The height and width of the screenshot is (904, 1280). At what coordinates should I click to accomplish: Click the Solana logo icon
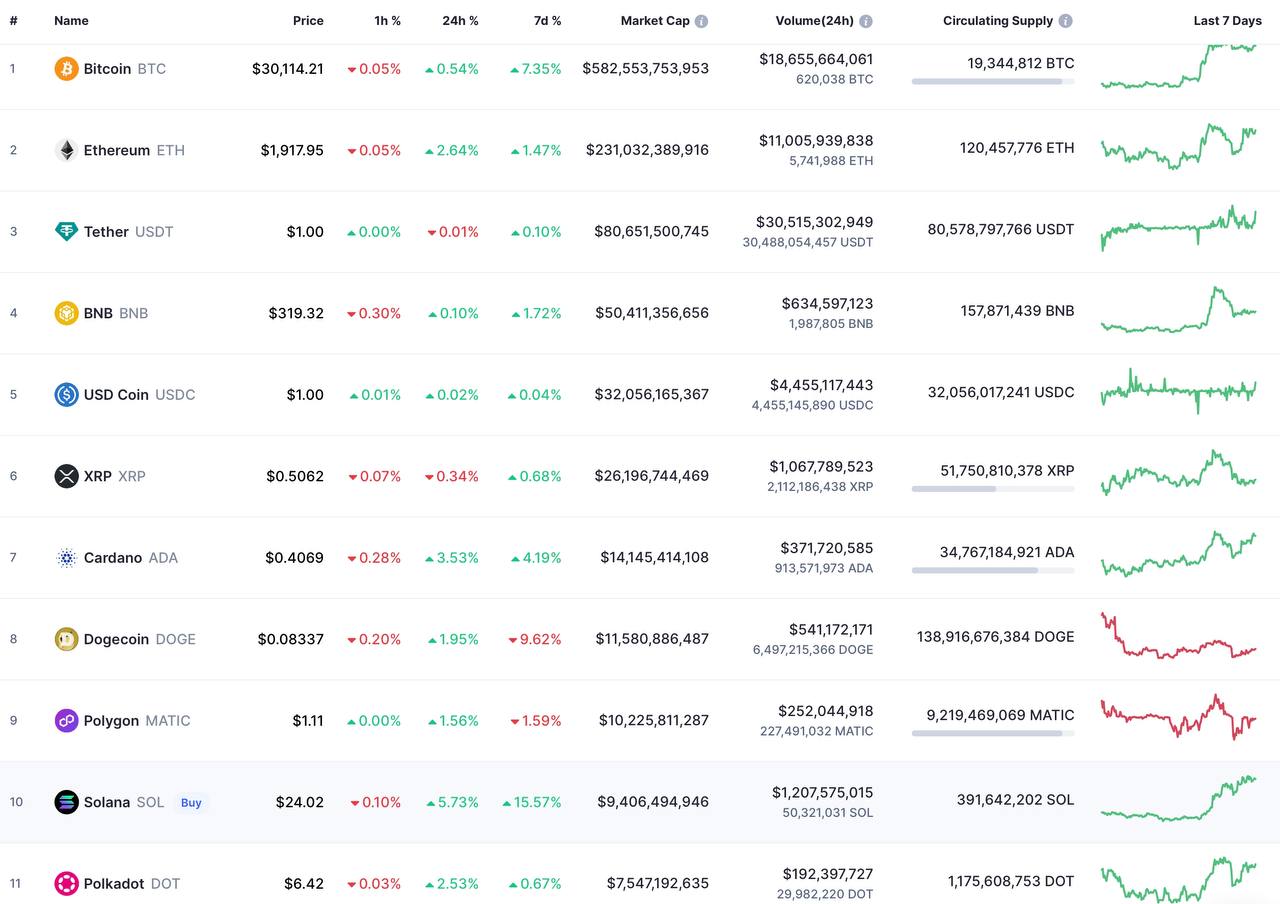pyautogui.click(x=66, y=802)
